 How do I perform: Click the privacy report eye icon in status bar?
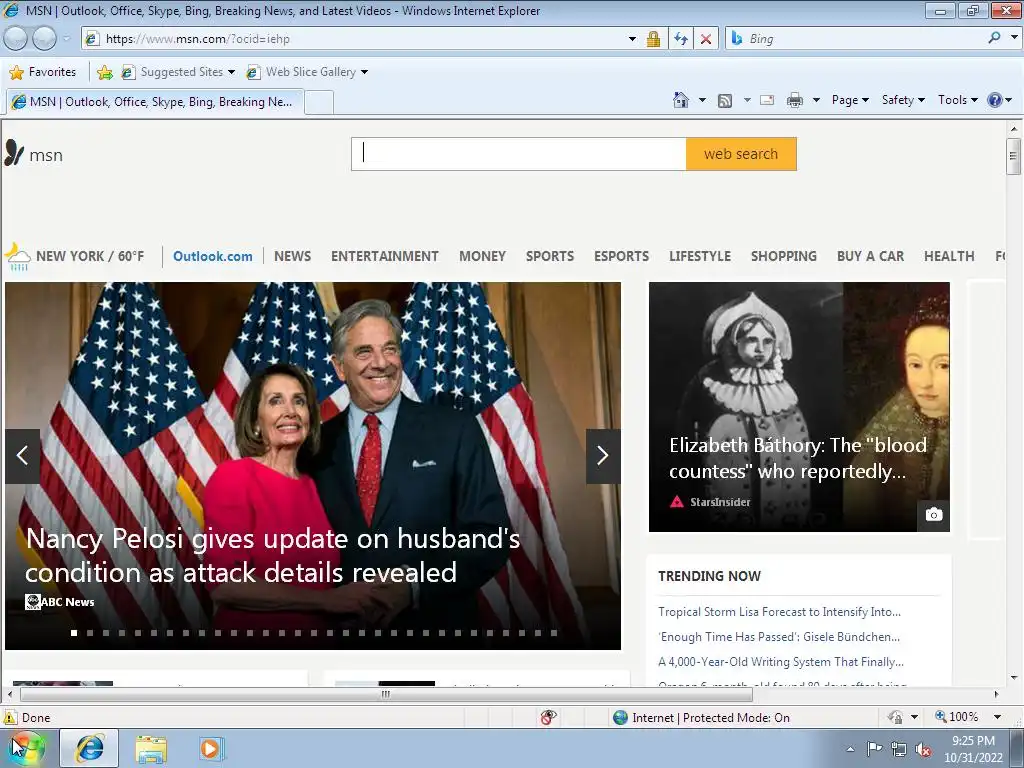tap(549, 717)
